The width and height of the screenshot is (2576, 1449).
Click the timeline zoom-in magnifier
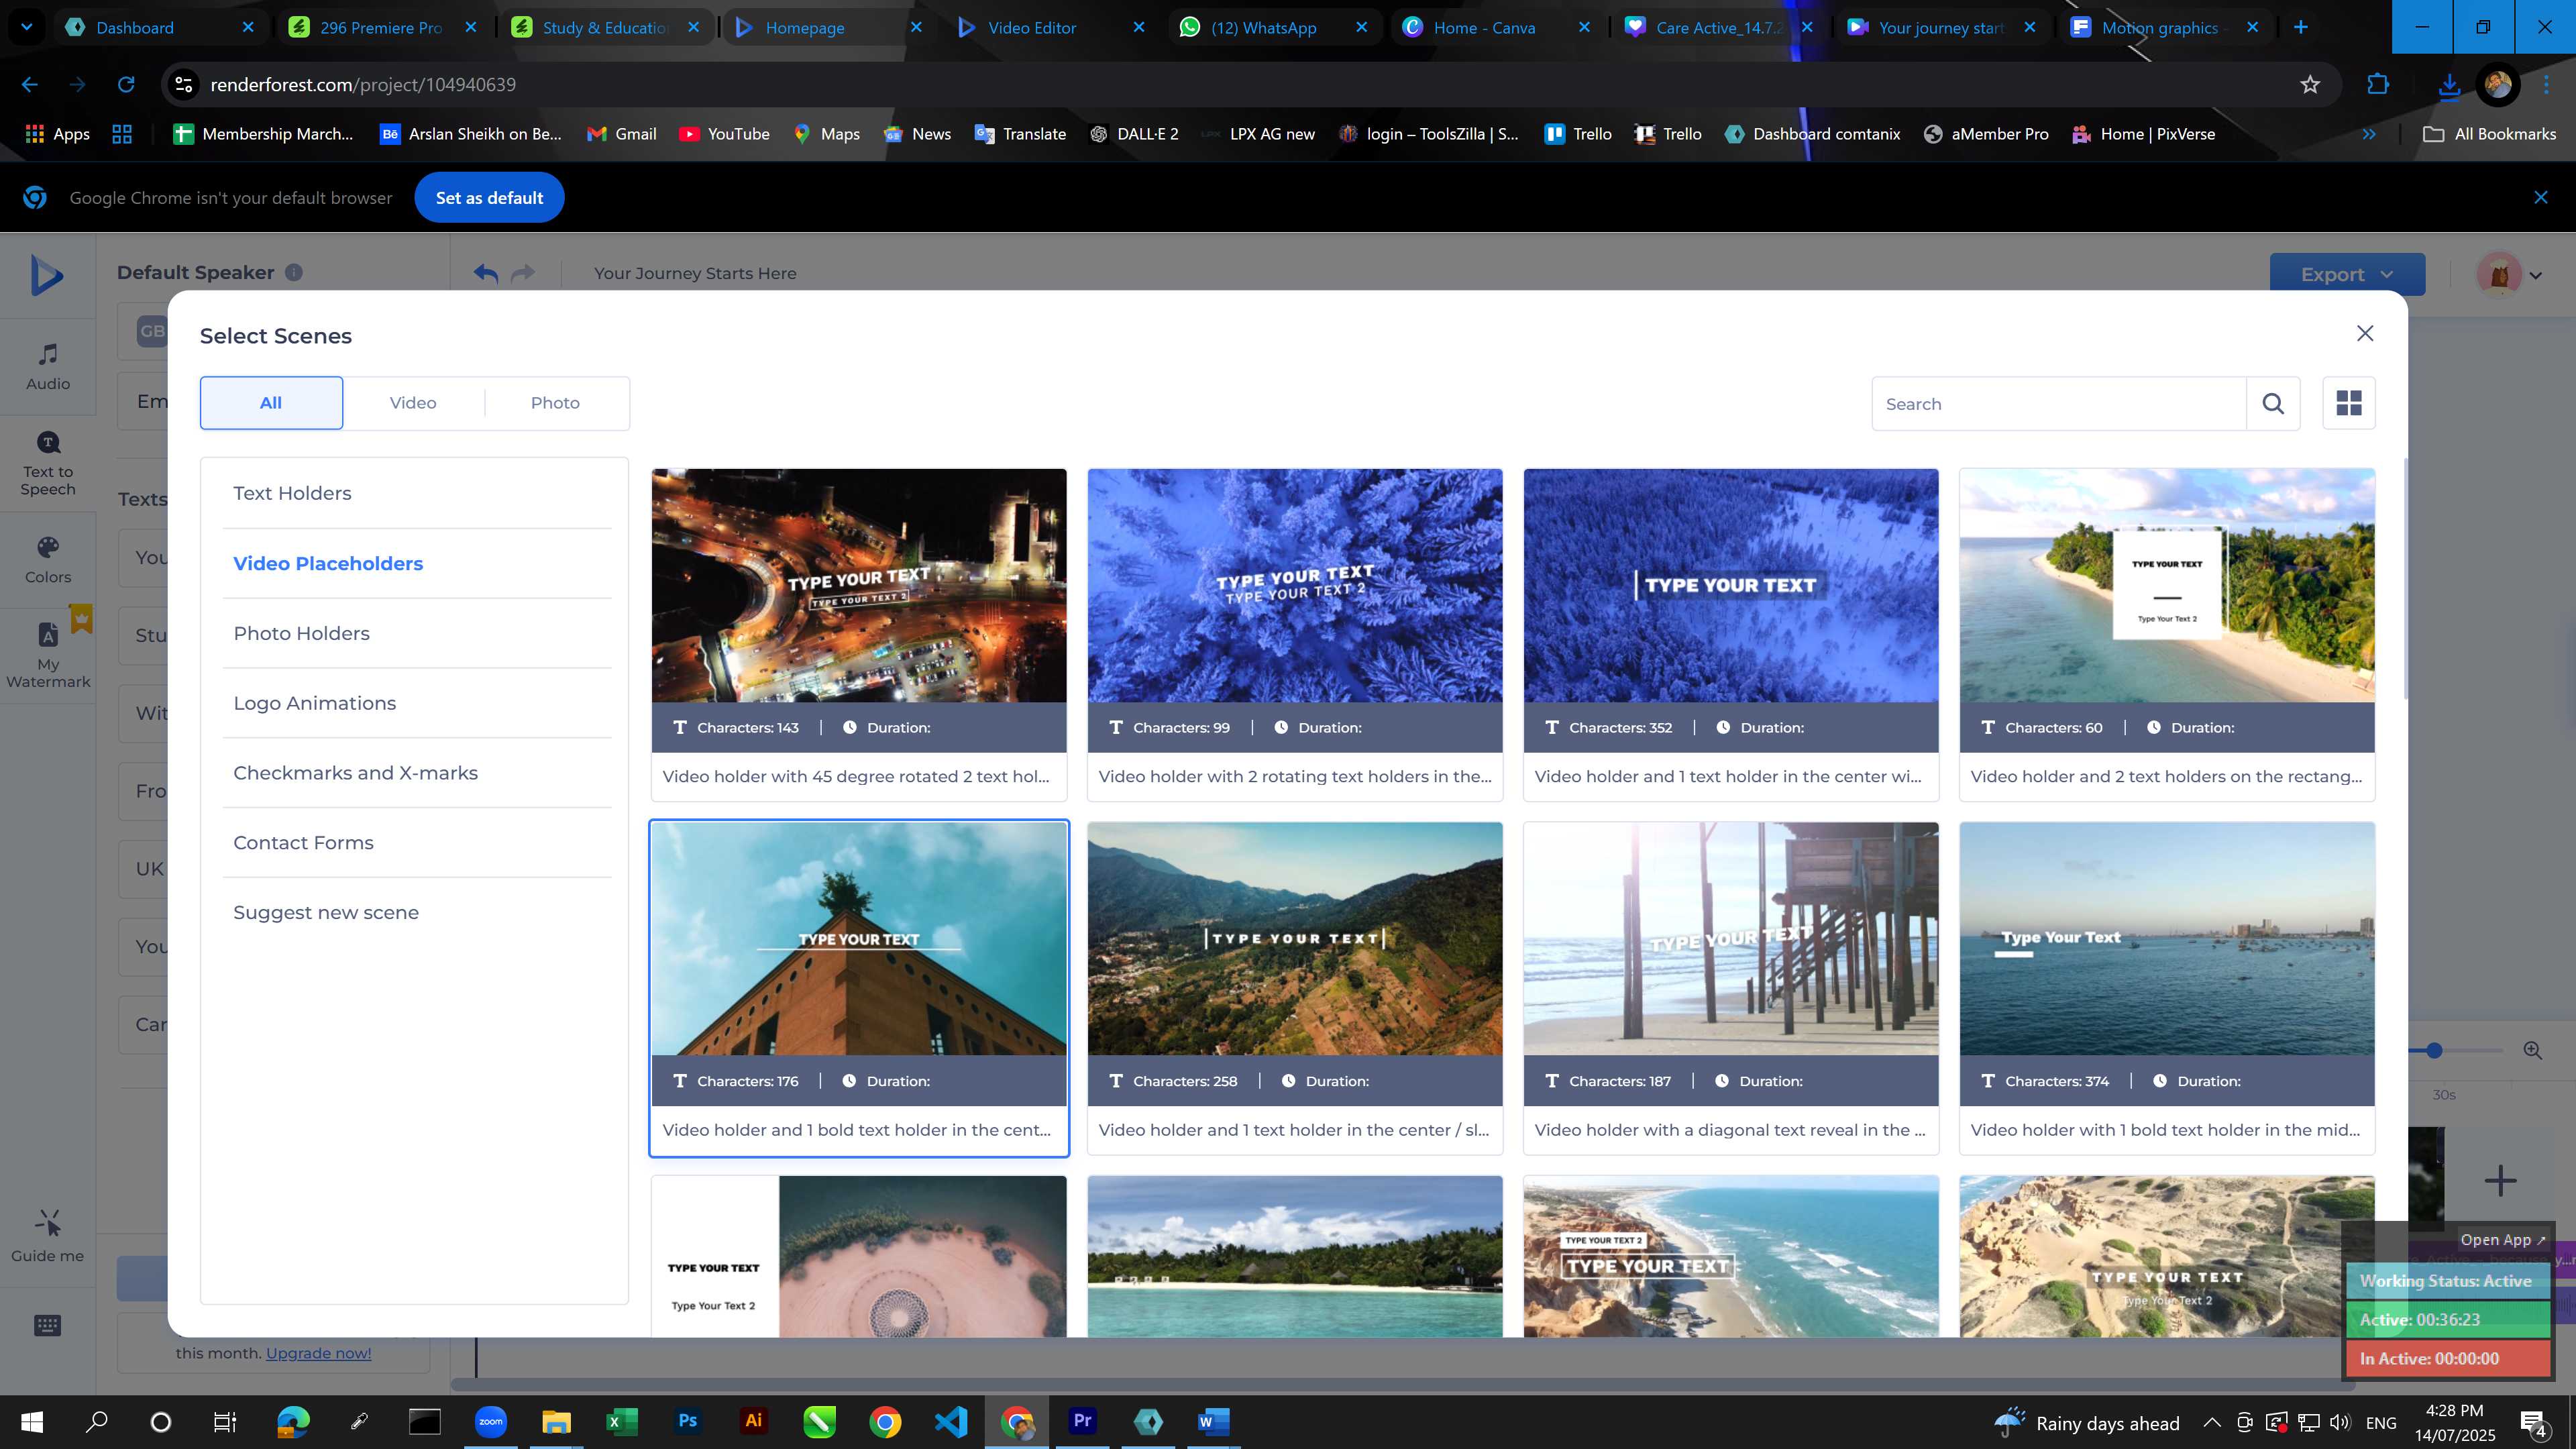pyautogui.click(x=2533, y=1050)
